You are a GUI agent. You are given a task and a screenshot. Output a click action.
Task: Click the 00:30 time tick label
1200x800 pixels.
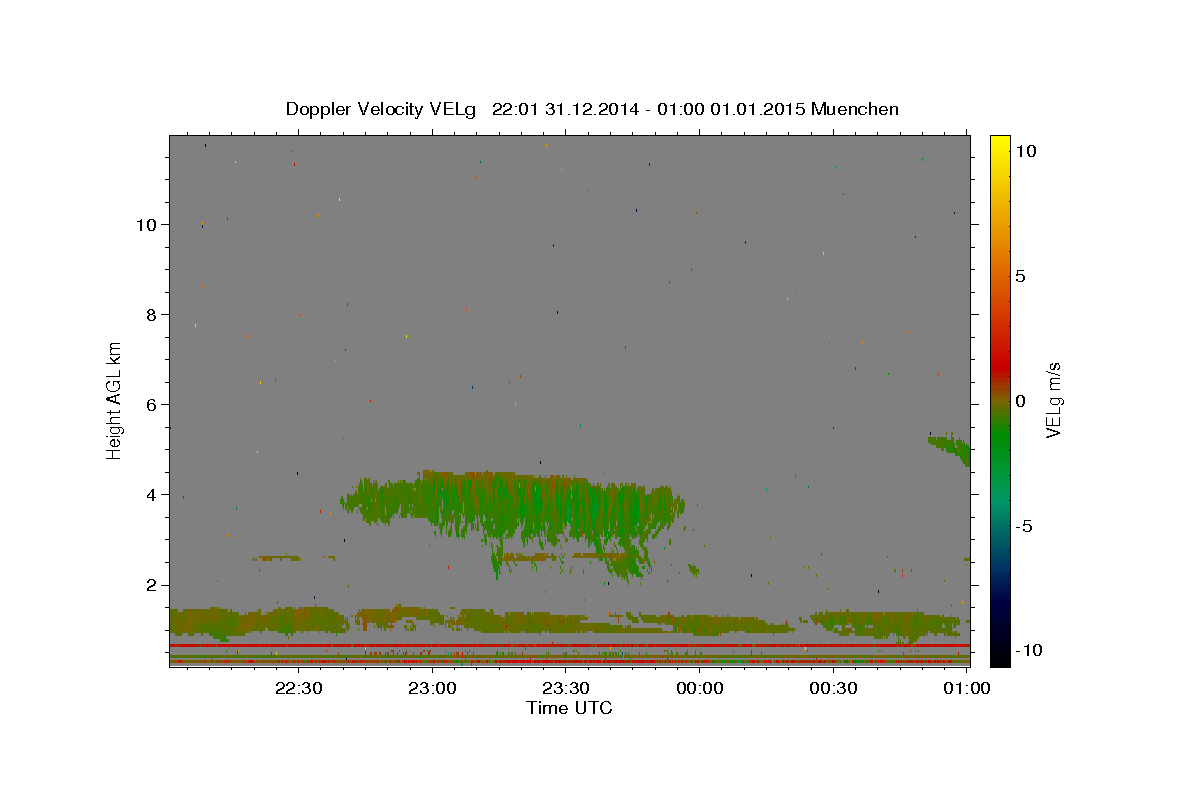[x=833, y=689]
